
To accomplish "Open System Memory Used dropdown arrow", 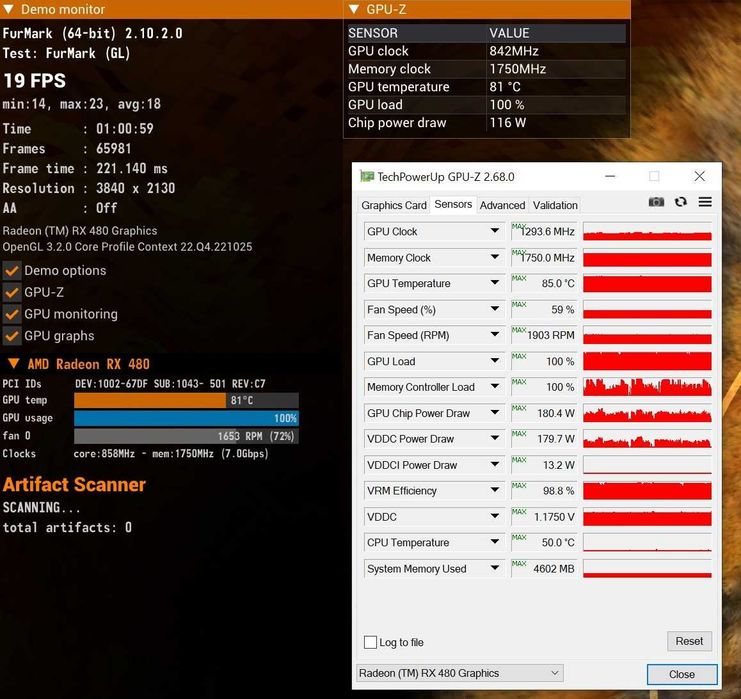I will (x=495, y=568).
